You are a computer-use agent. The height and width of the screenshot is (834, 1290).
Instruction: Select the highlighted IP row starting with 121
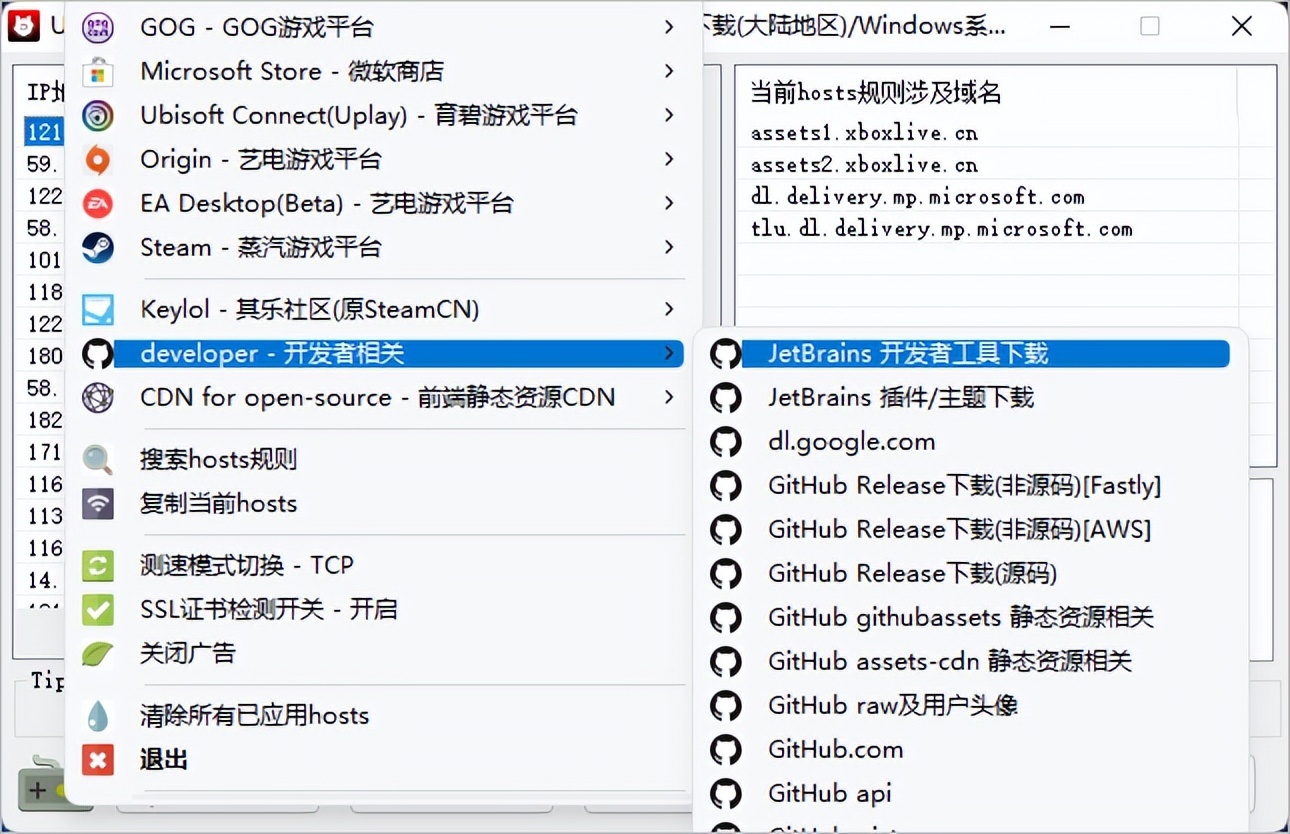click(x=43, y=132)
